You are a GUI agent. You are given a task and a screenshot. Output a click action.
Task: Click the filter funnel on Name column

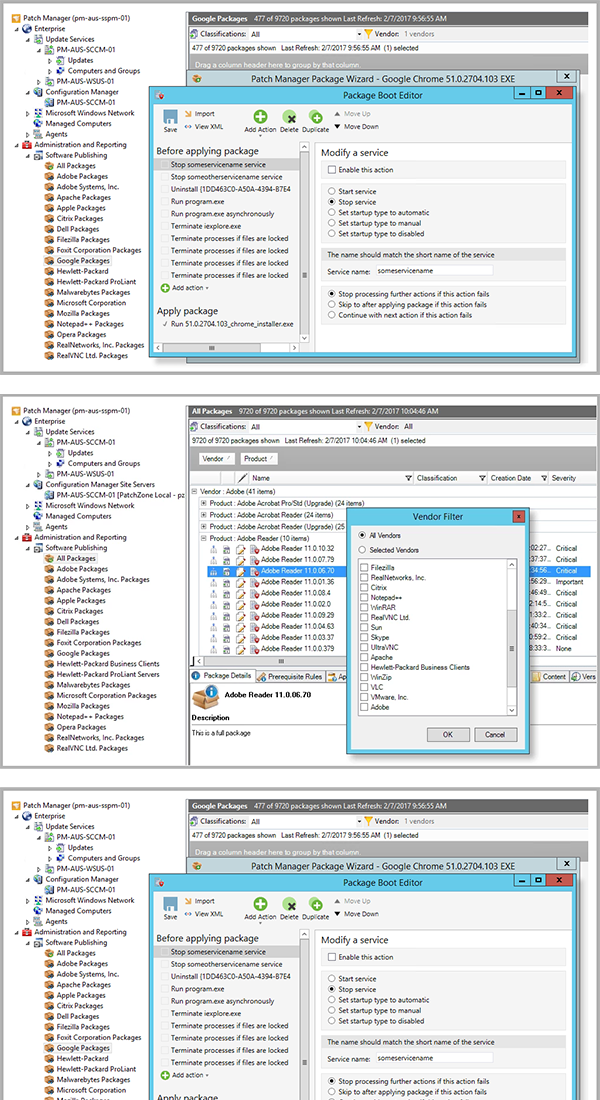[408, 478]
